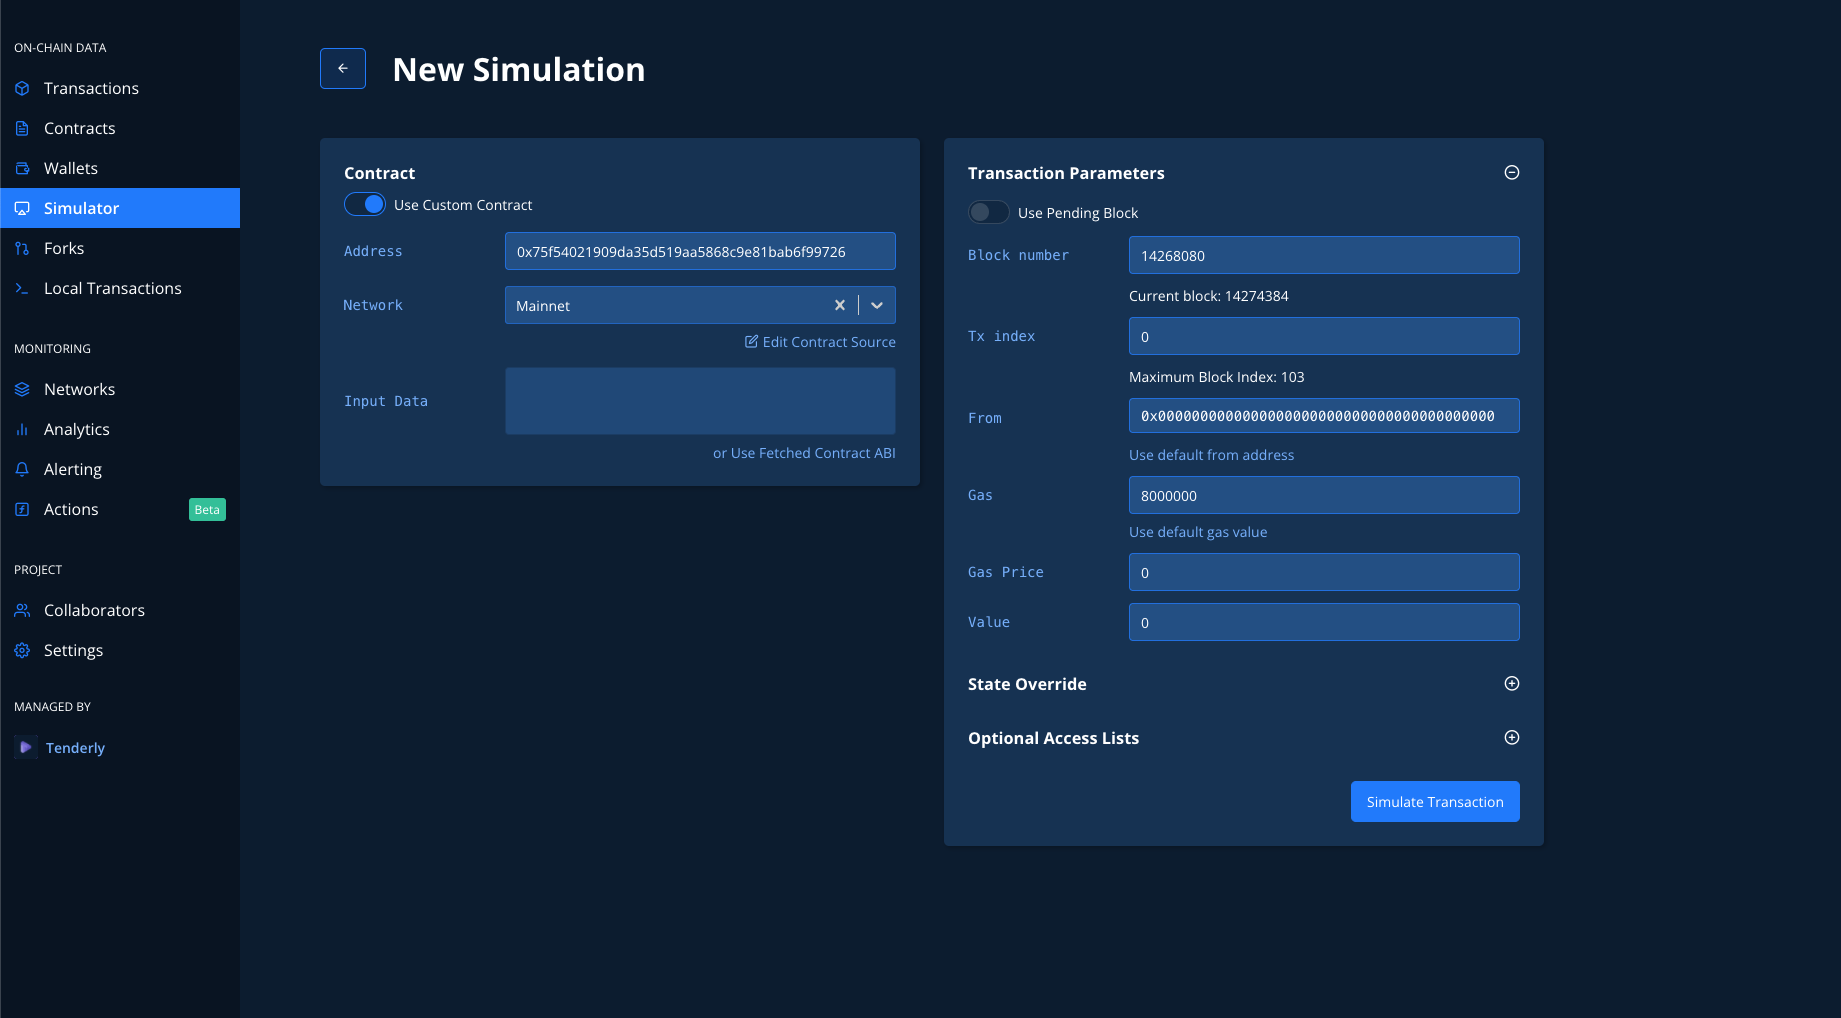The width and height of the screenshot is (1841, 1018).
Task: Click the Analytics bar chart icon
Action: (x=22, y=430)
